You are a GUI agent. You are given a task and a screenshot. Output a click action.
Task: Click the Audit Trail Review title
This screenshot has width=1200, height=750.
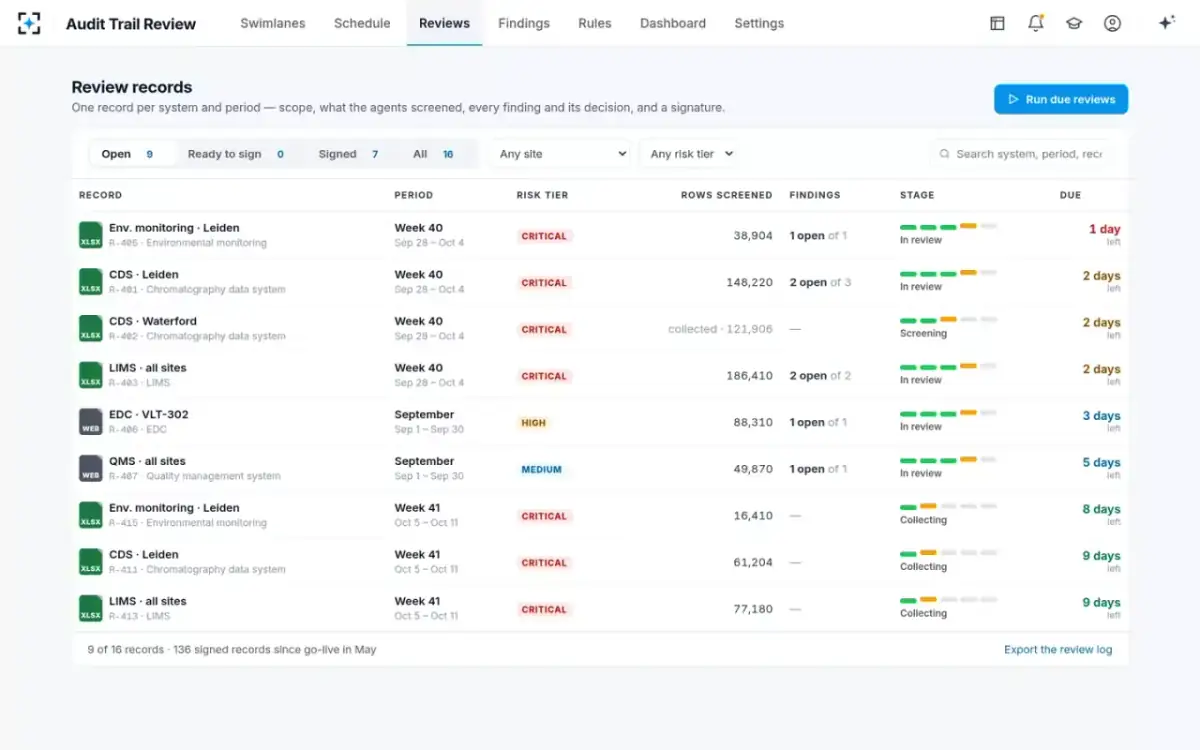pos(131,24)
